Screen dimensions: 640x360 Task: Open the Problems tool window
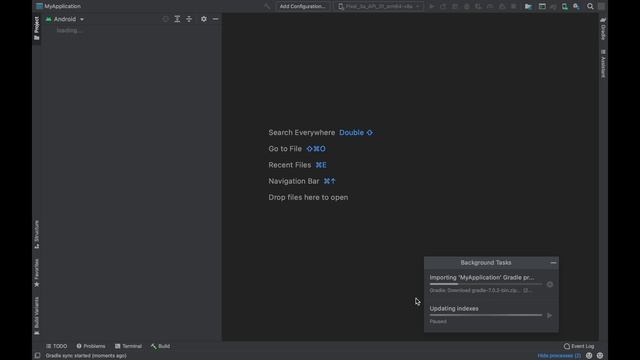pyautogui.click(x=91, y=346)
